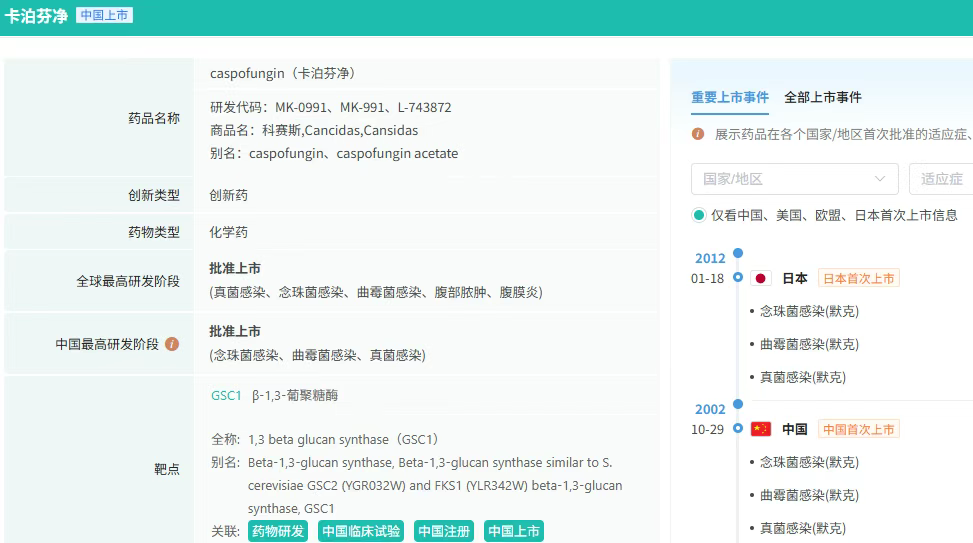
Task: Click the 中国注册 tag button
Action: pyautogui.click(x=444, y=531)
